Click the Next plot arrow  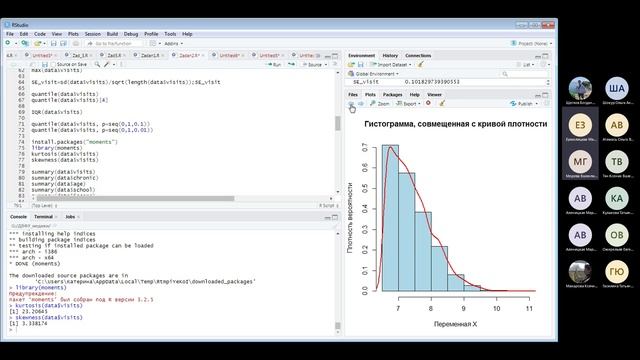point(361,104)
